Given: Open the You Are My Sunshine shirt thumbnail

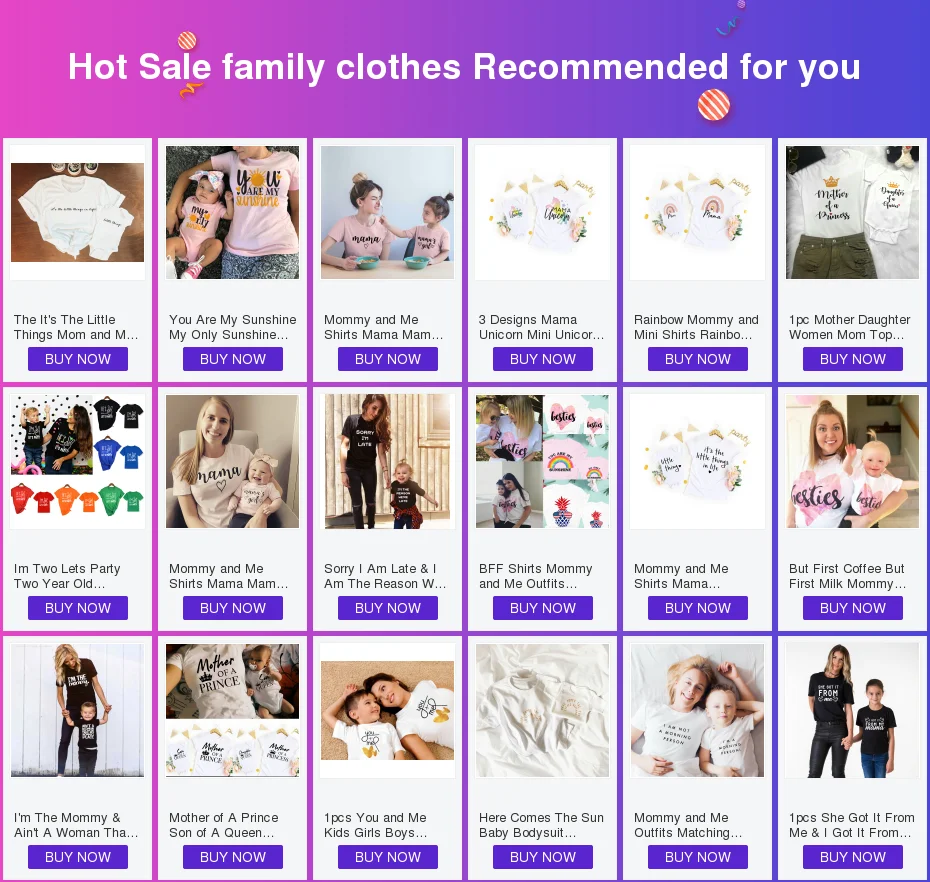Looking at the screenshot, I should [x=232, y=212].
